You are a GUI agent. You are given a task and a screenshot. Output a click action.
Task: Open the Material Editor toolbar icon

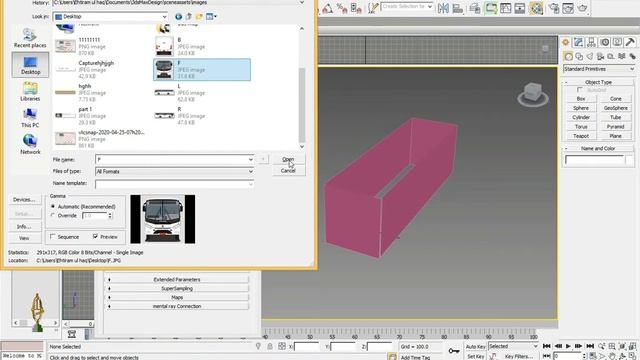click(536, 8)
